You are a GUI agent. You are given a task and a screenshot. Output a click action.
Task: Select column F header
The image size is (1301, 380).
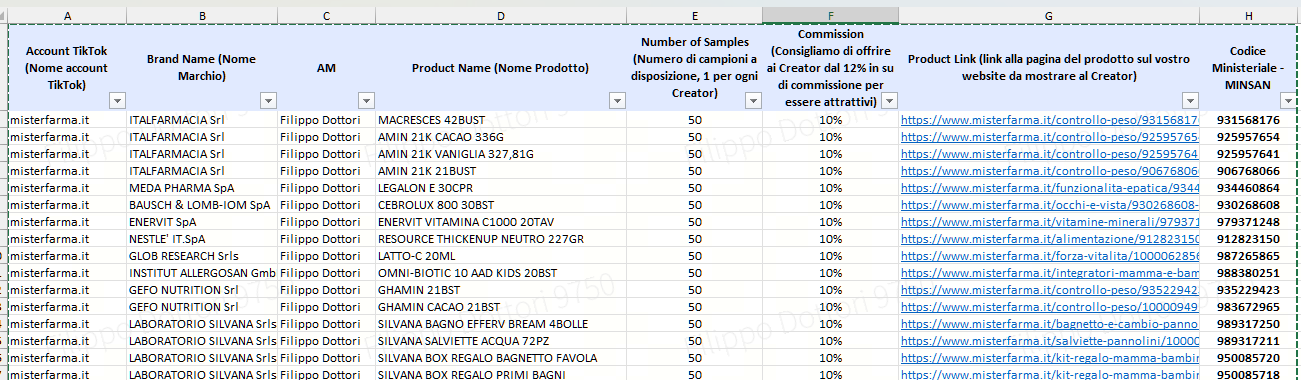click(x=830, y=15)
